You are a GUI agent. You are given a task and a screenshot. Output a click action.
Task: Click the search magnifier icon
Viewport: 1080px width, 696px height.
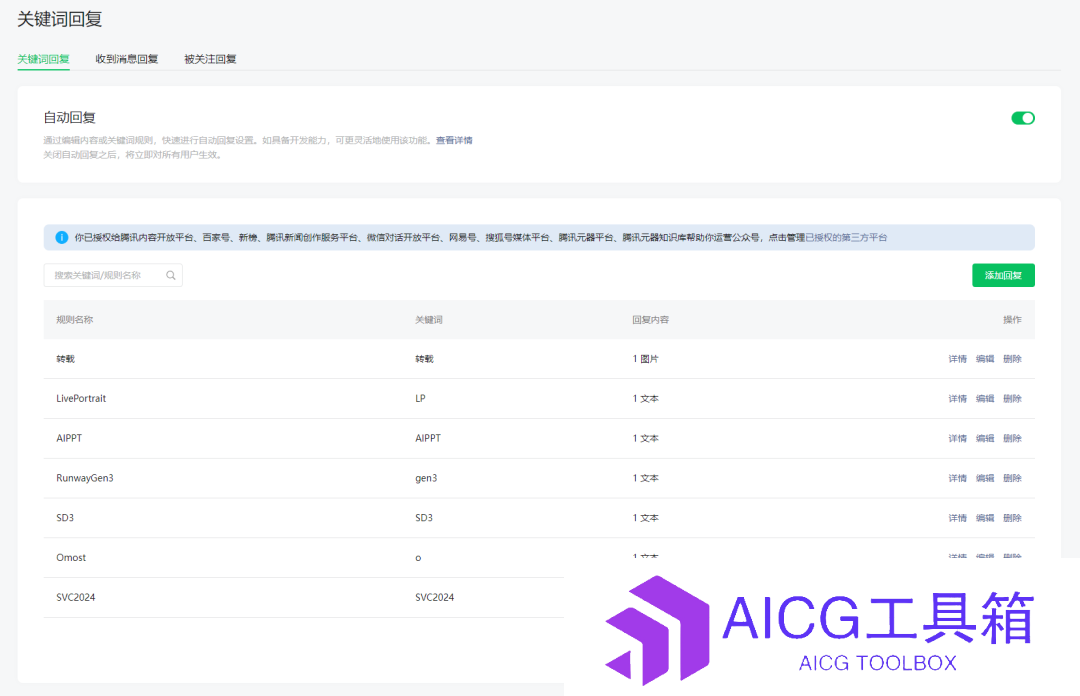171,276
